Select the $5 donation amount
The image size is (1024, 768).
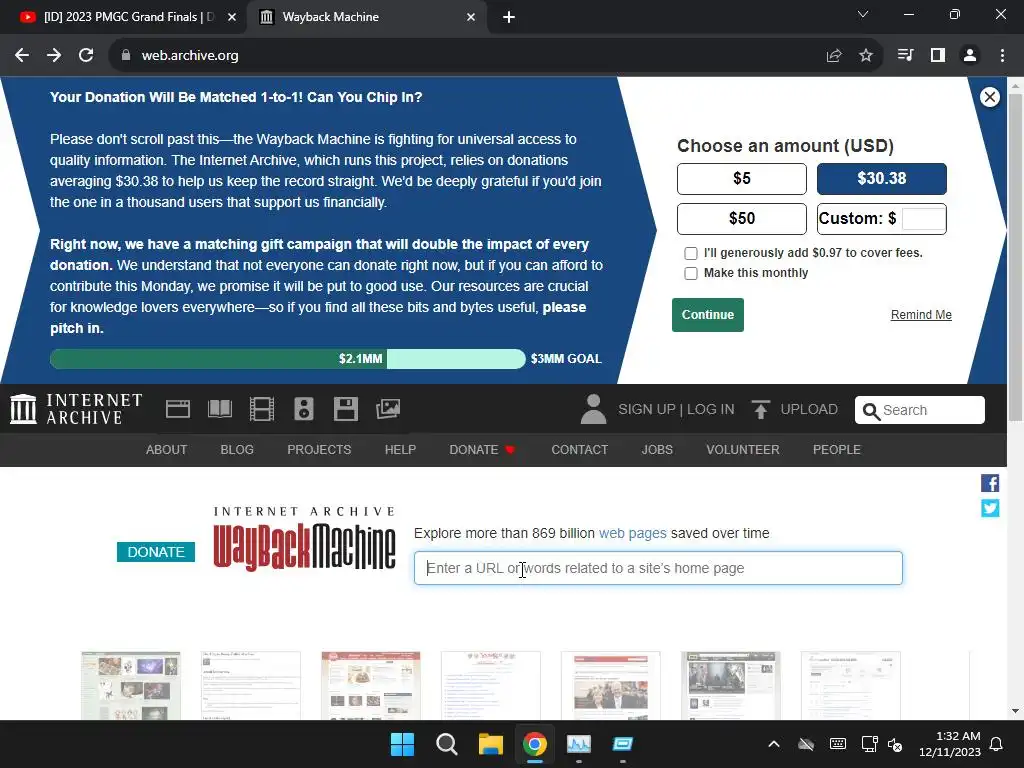point(742,179)
